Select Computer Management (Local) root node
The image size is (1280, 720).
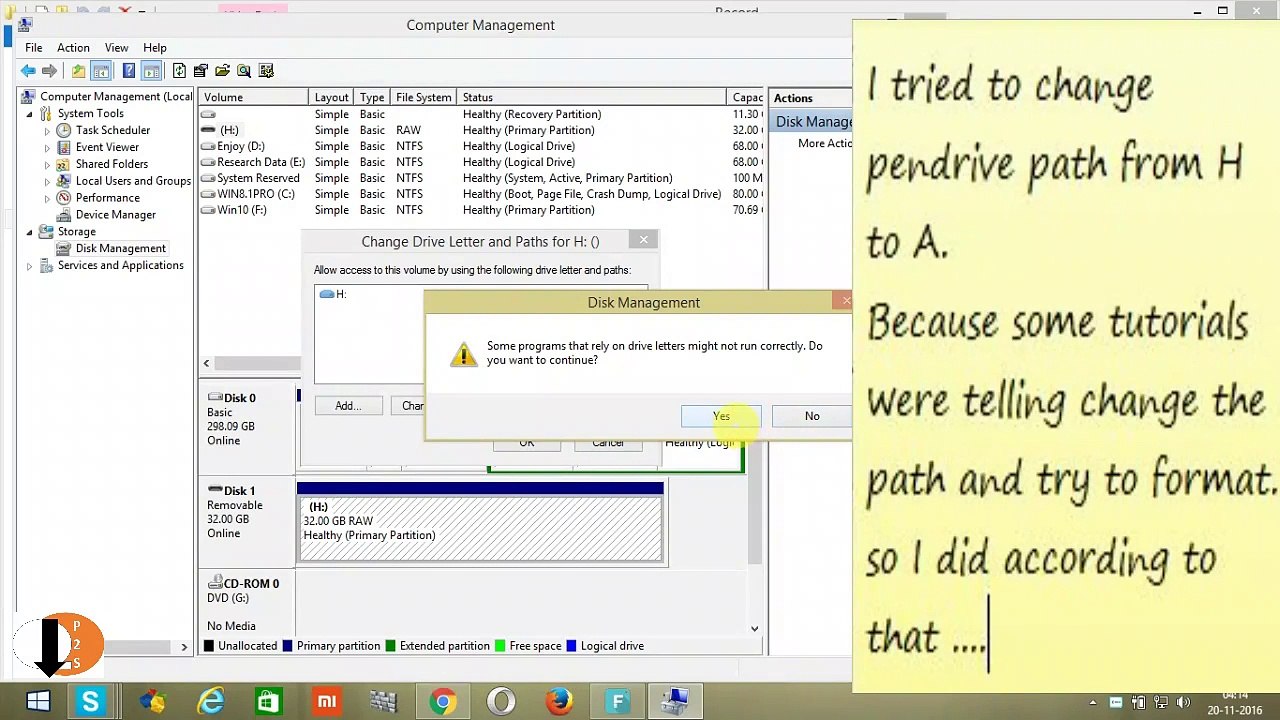tap(116, 97)
